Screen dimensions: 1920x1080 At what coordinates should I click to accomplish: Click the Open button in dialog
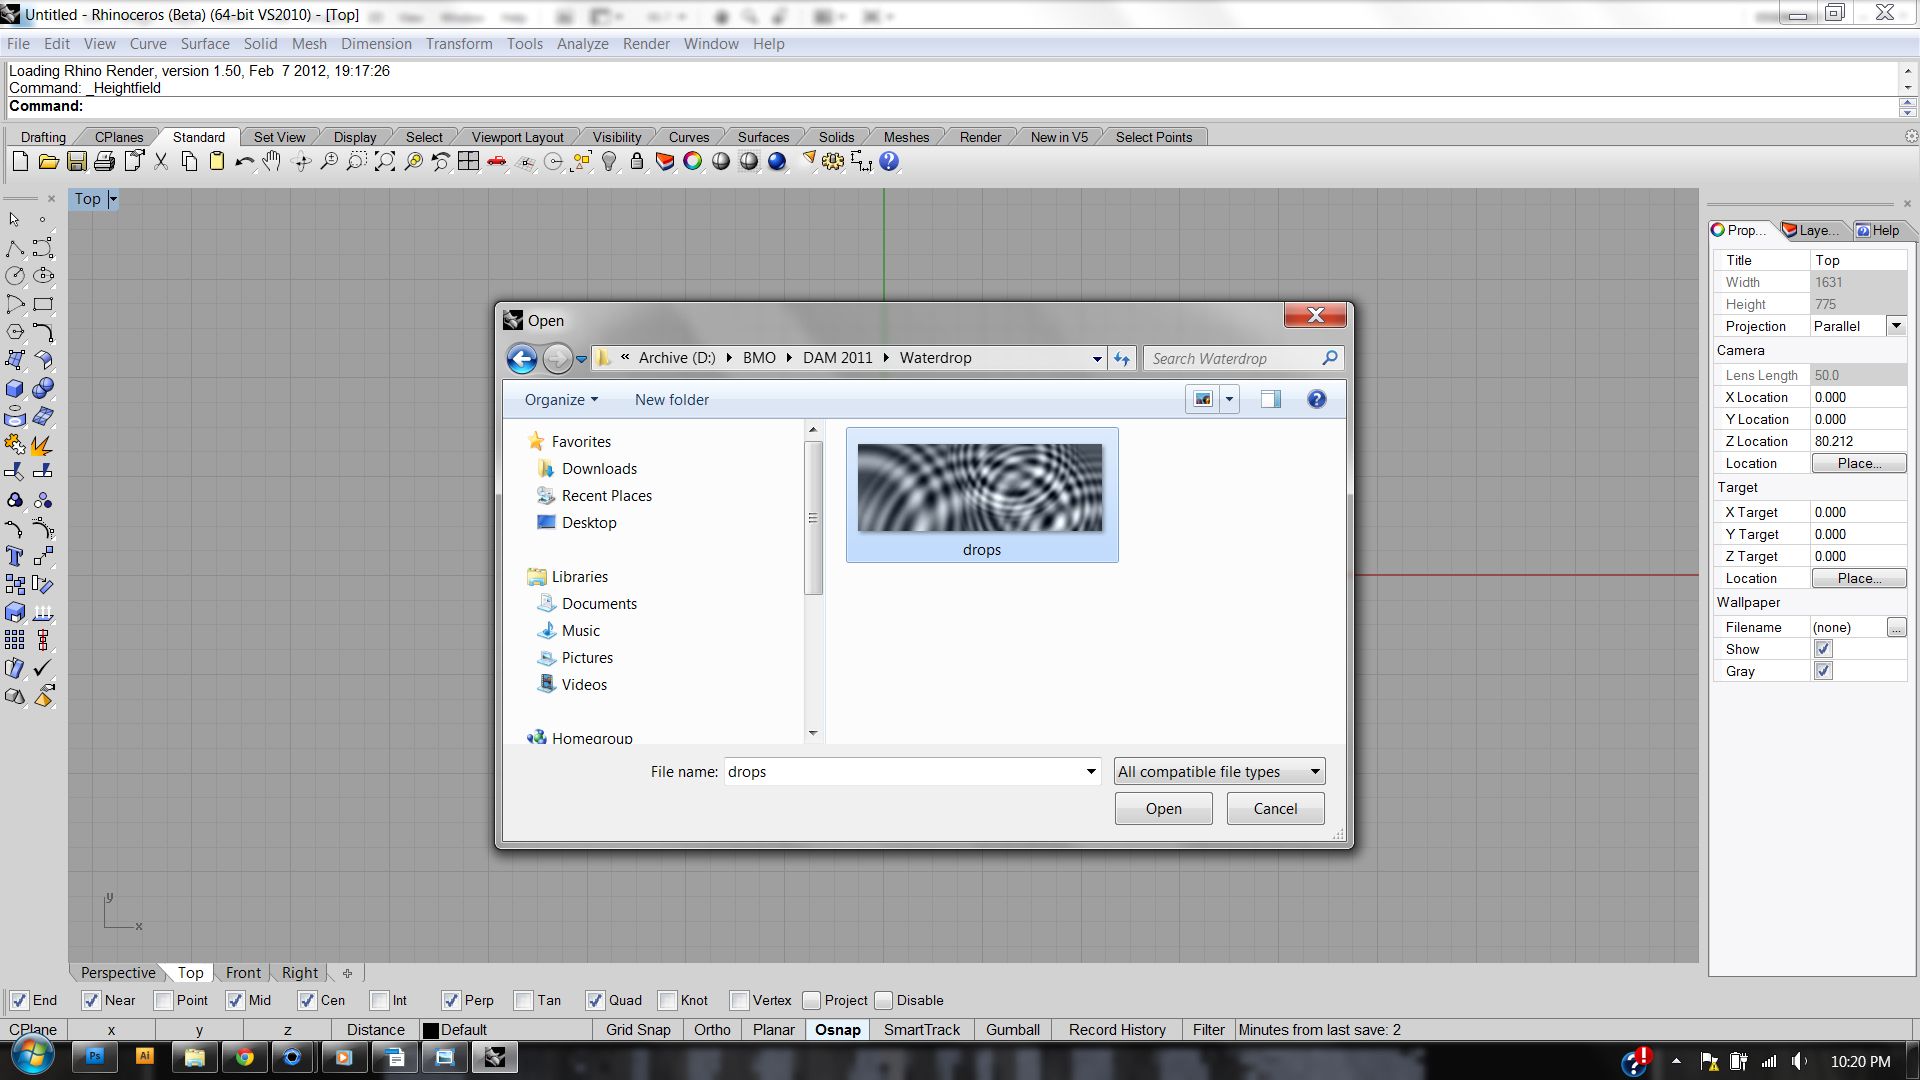[x=1163, y=808]
